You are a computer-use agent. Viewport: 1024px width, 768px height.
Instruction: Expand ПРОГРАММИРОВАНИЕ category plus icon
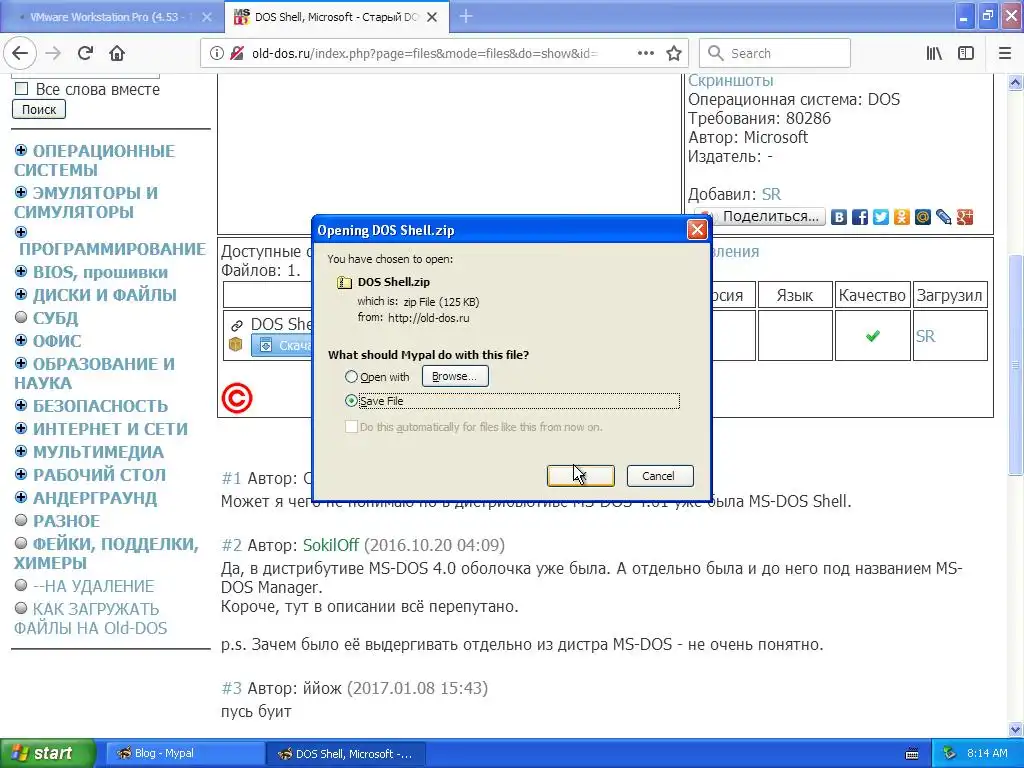[x=21, y=232]
